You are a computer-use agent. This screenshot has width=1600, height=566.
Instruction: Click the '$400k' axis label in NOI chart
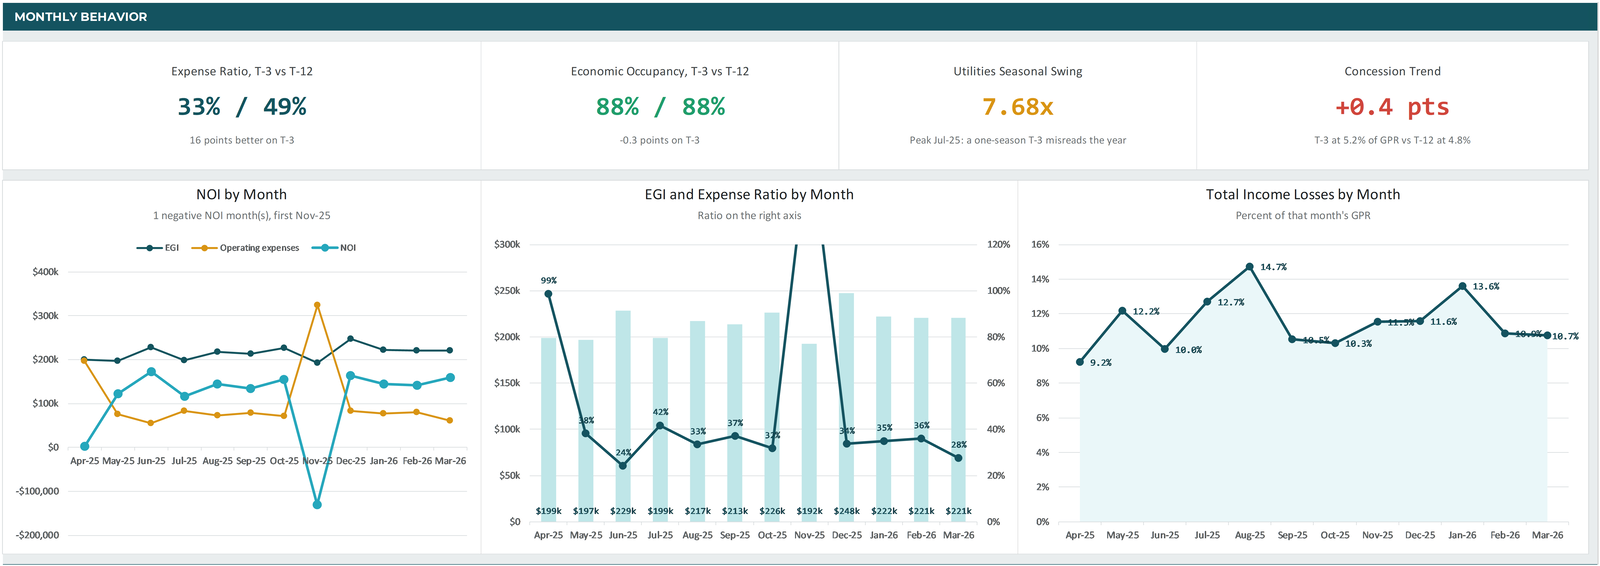click(45, 272)
